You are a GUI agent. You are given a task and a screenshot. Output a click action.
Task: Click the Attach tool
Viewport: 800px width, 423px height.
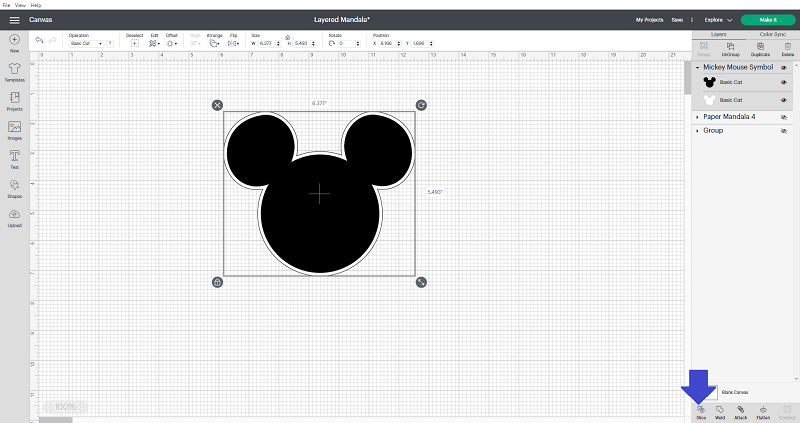pos(741,413)
